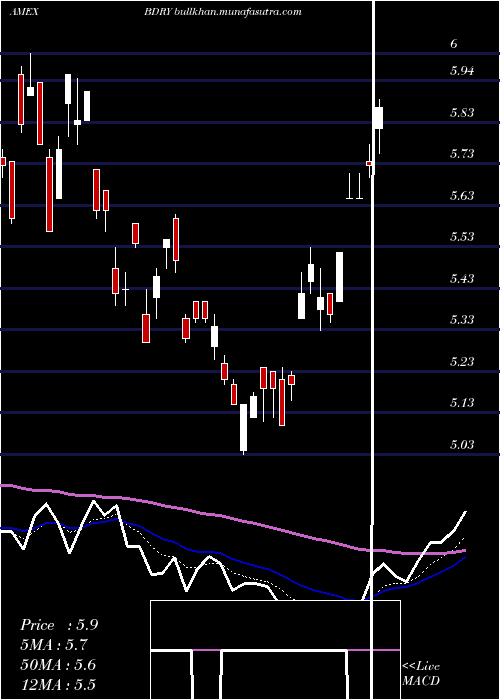500x700 pixels.
Task: Select the 5.03 price axis label
Action: pyautogui.click(x=462, y=444)
